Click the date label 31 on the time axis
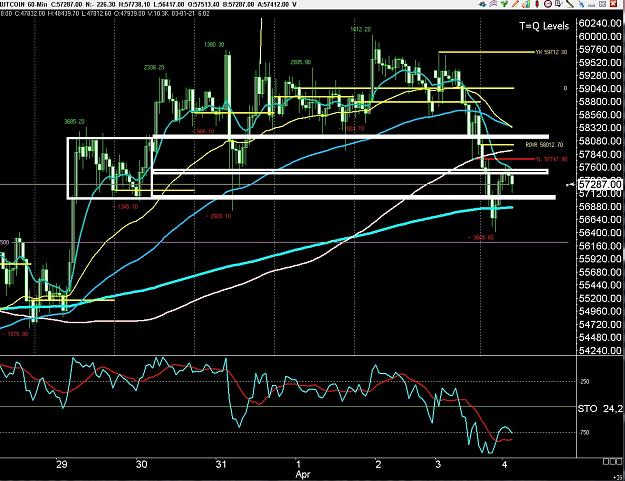625x481 pixels. (221, 465)
